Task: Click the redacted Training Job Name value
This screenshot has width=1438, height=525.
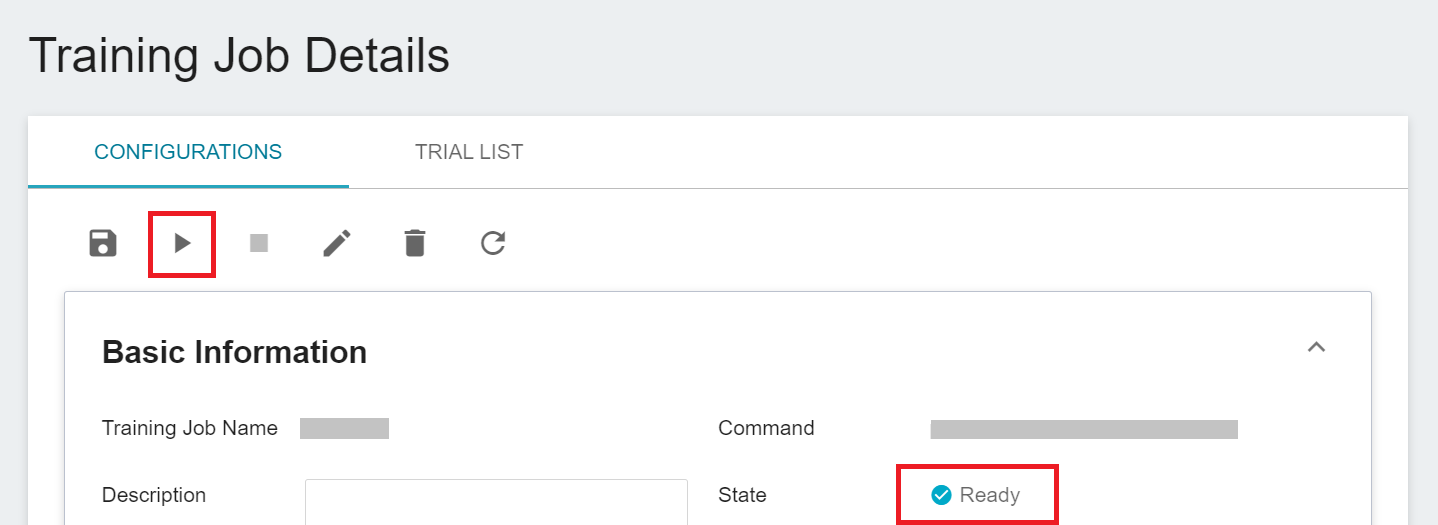Action: (x=344, y=428)
